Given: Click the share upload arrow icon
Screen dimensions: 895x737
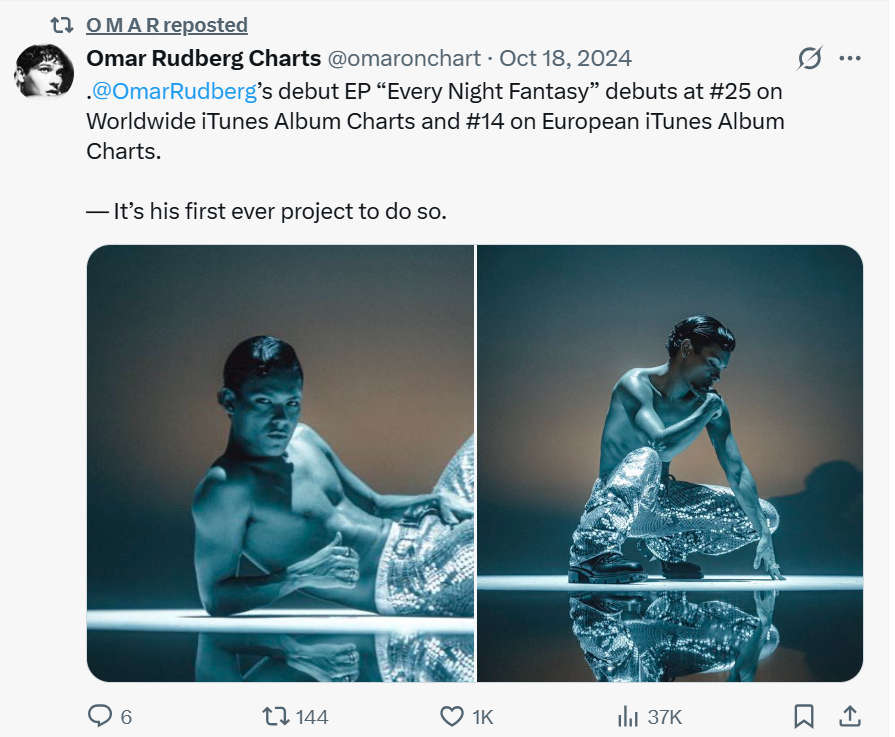Looking at the screenshot, I should pos(849,716).
